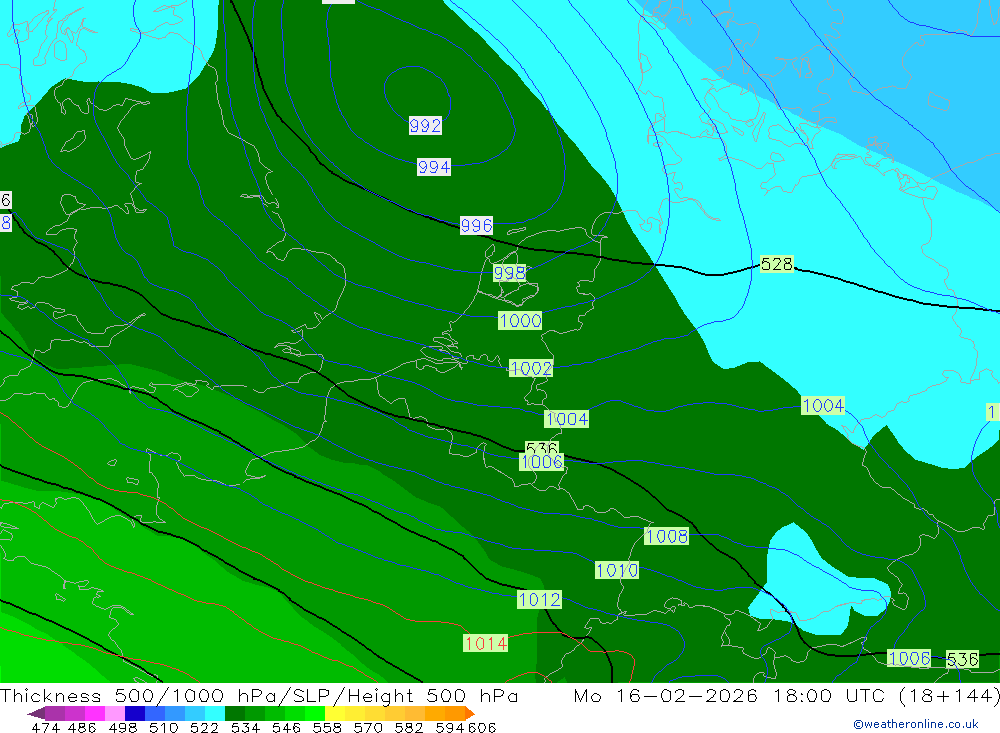Image resolution: width=1000 pixels, height=733 pixels.
Task: Click the 606 legend value
Action: pyautogui.click(x=482, y=728)
